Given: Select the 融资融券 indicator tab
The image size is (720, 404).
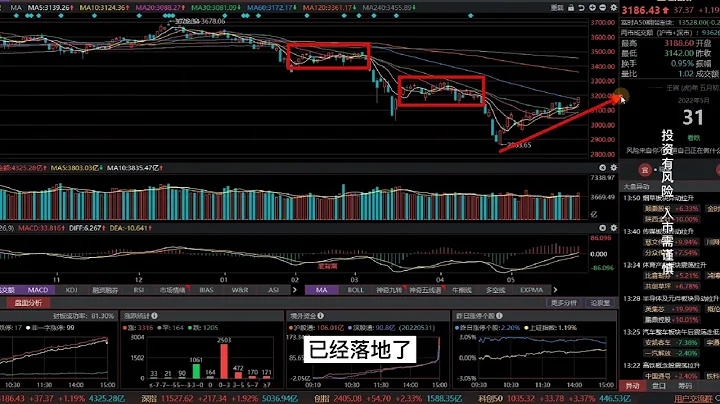Looking at the screenshot, I should tap(105, 290).
